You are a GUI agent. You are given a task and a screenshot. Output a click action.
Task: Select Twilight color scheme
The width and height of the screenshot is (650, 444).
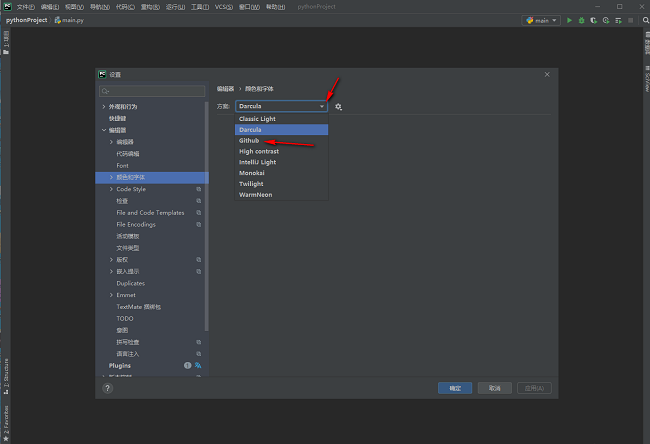click(x=281, y=184)
